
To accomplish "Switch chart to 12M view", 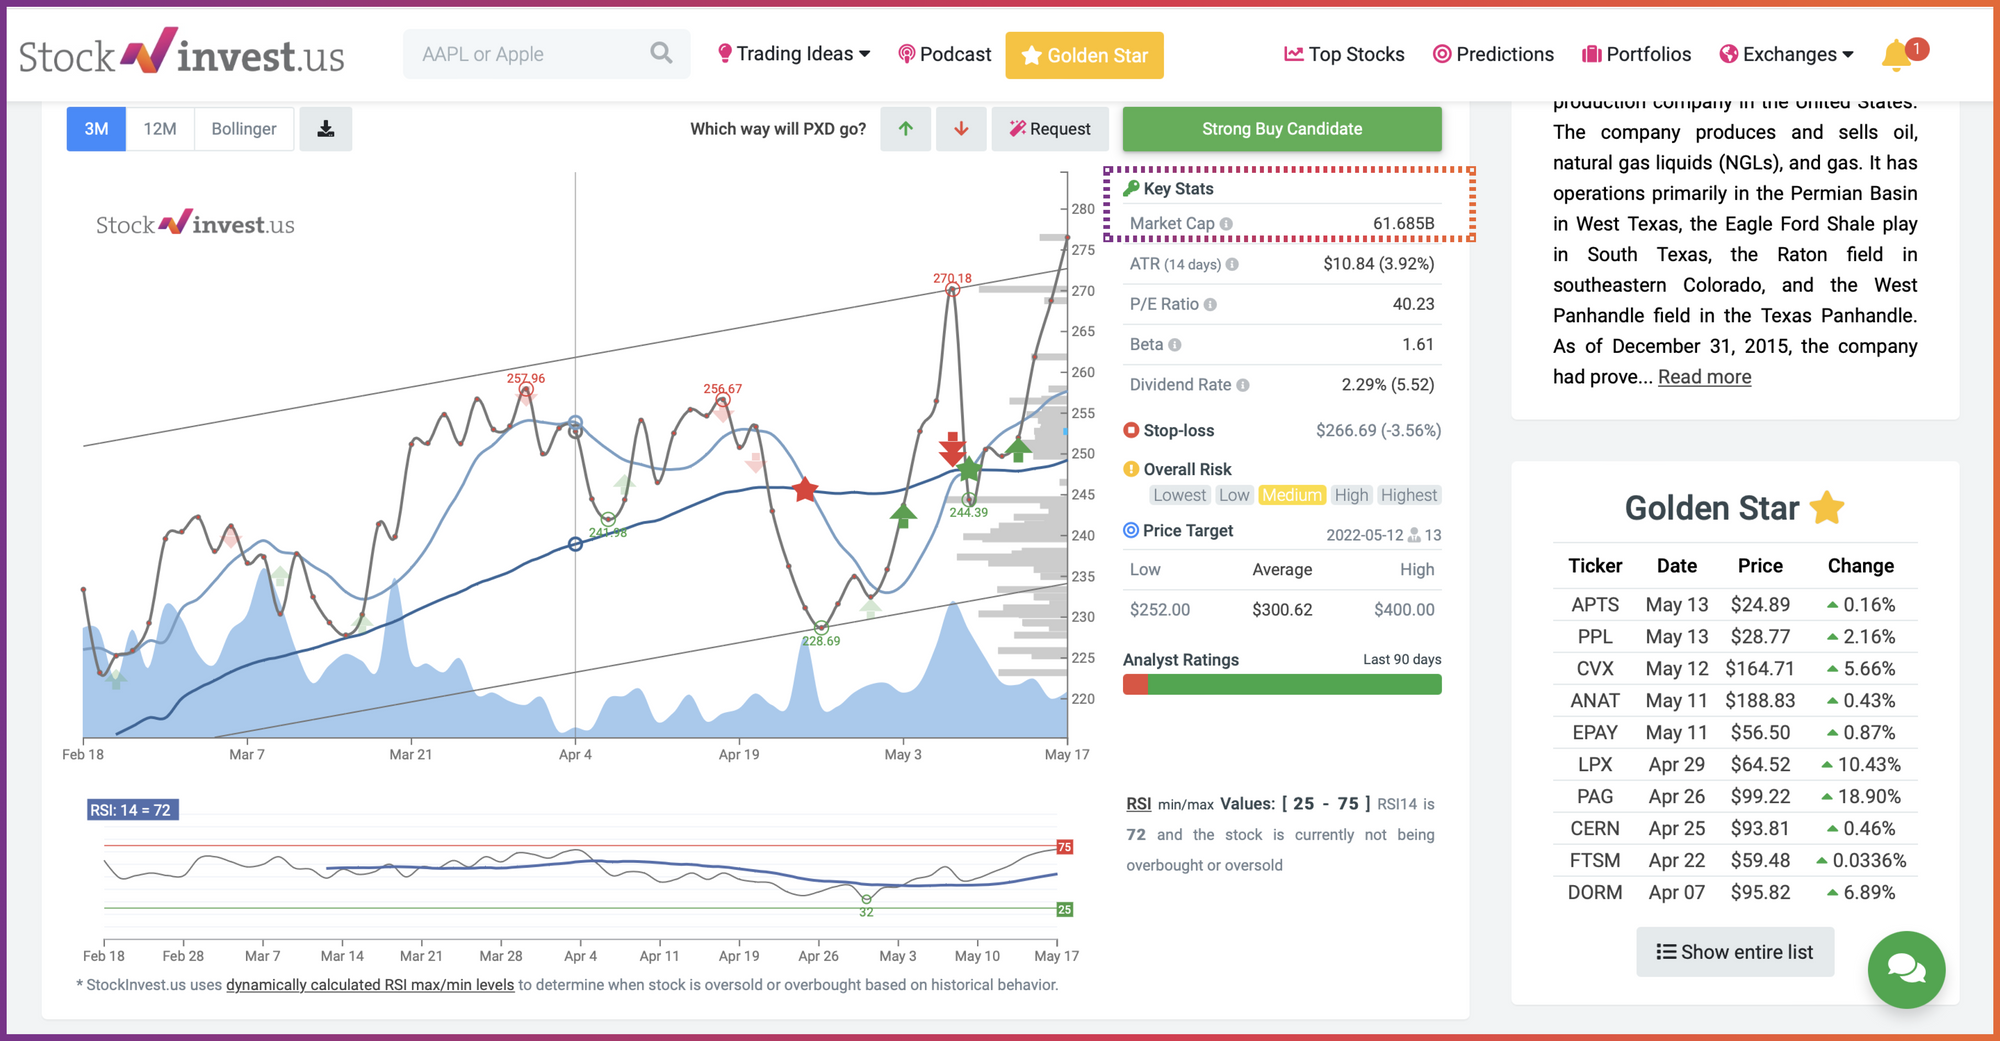I will (160, 129).
